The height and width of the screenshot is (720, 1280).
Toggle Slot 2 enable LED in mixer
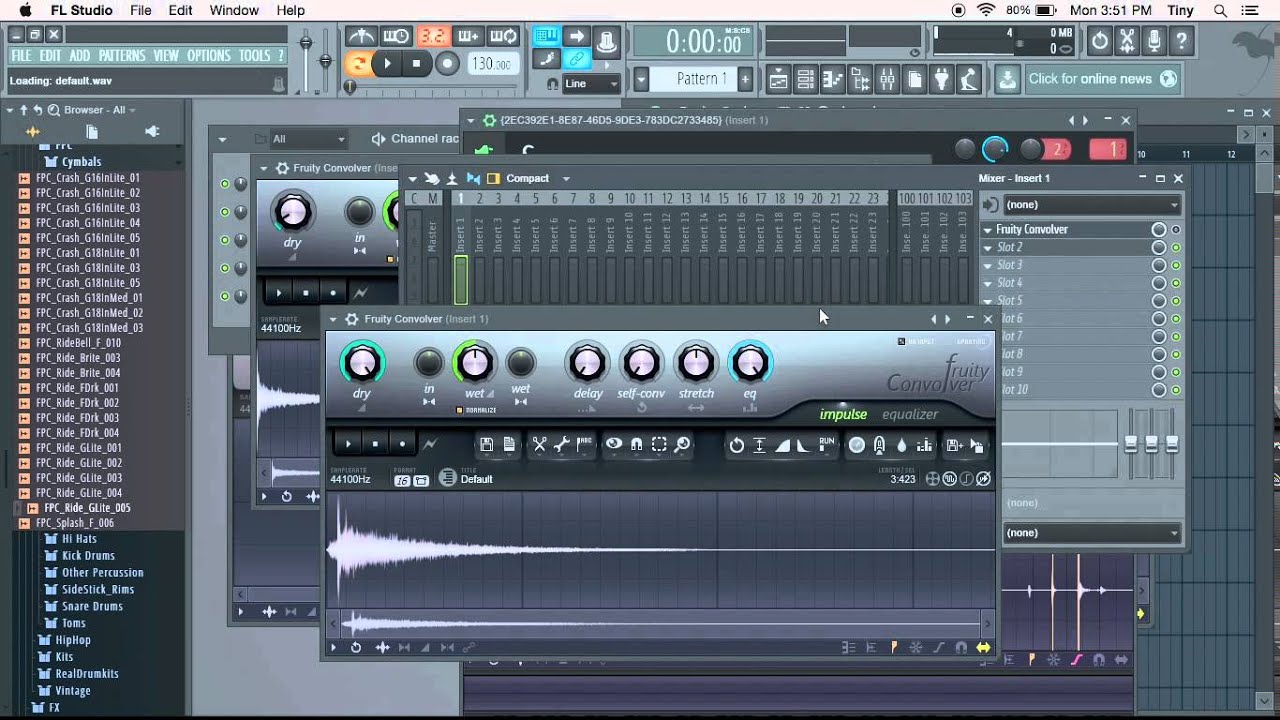coord(1176,247)
